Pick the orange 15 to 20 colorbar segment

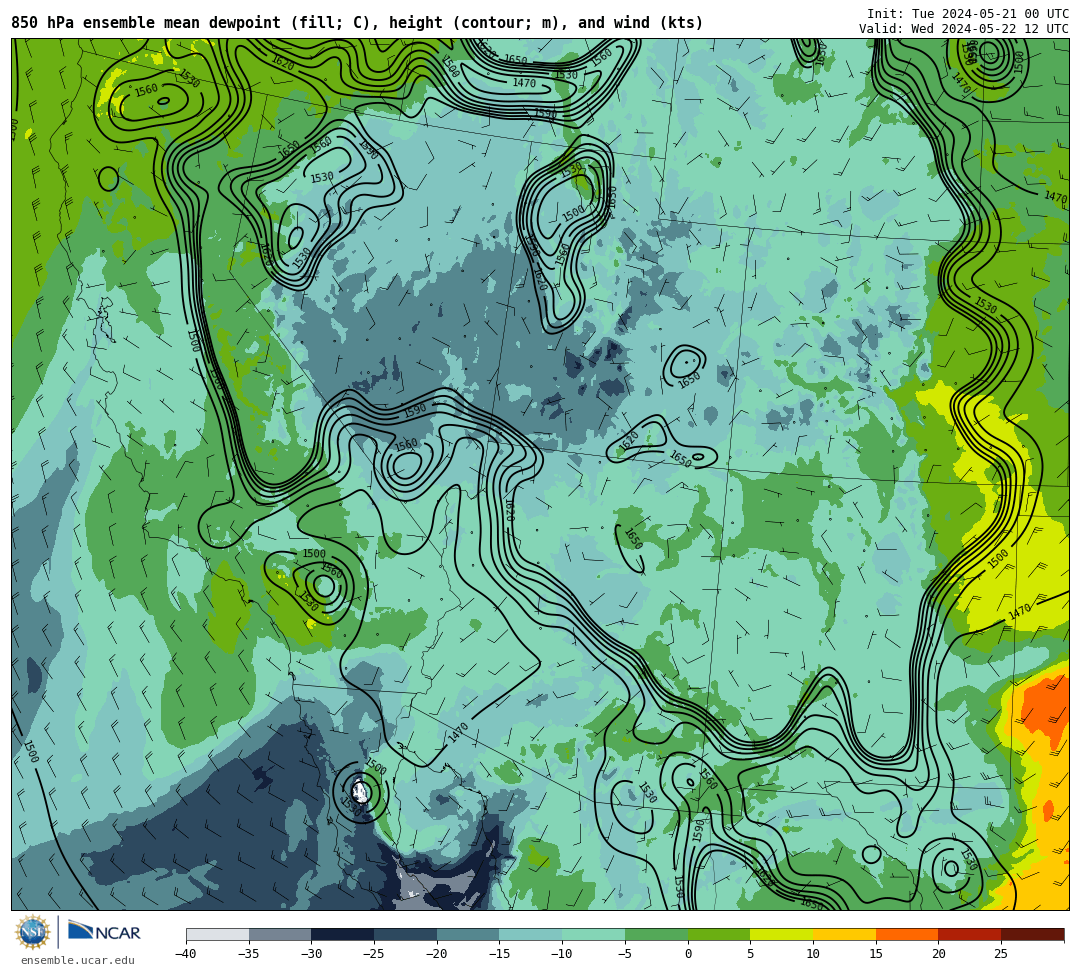coord(906,934)
